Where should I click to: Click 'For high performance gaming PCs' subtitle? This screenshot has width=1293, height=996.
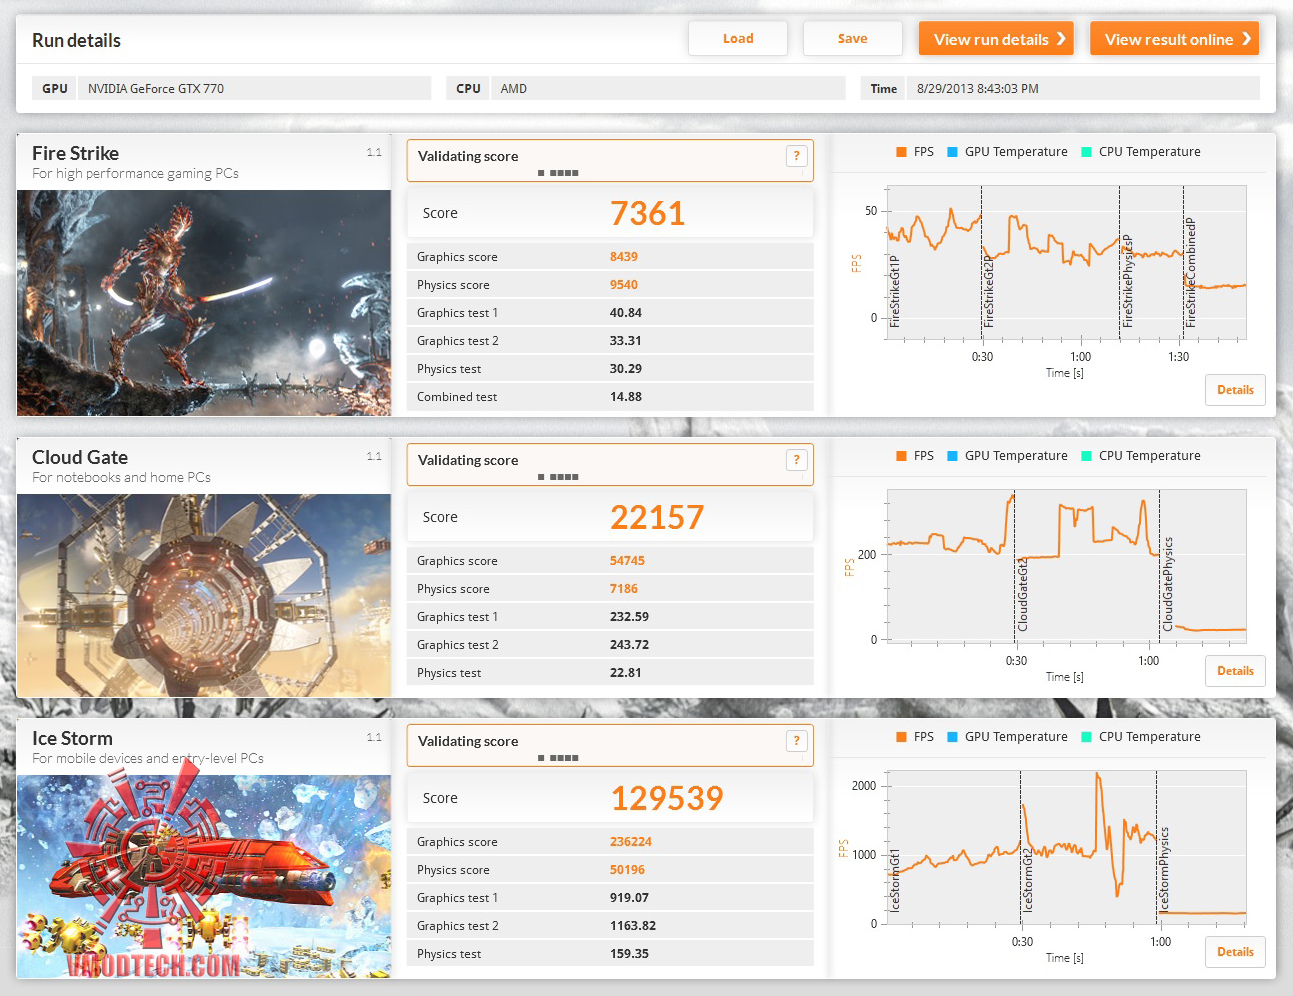(x=135, y=174)
